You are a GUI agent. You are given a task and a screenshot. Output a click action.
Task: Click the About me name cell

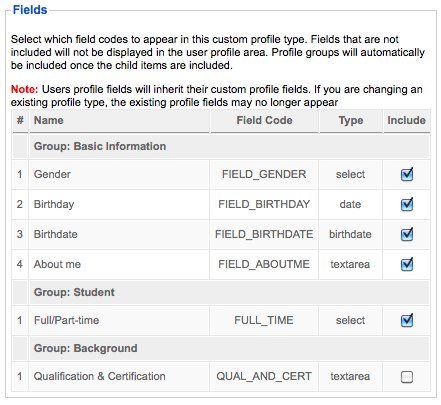coord(119,264)
